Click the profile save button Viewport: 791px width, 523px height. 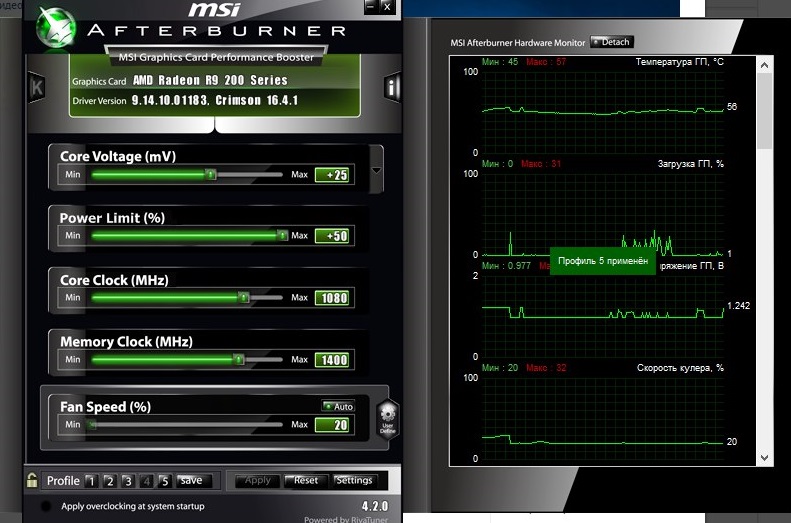coord(192,481)
